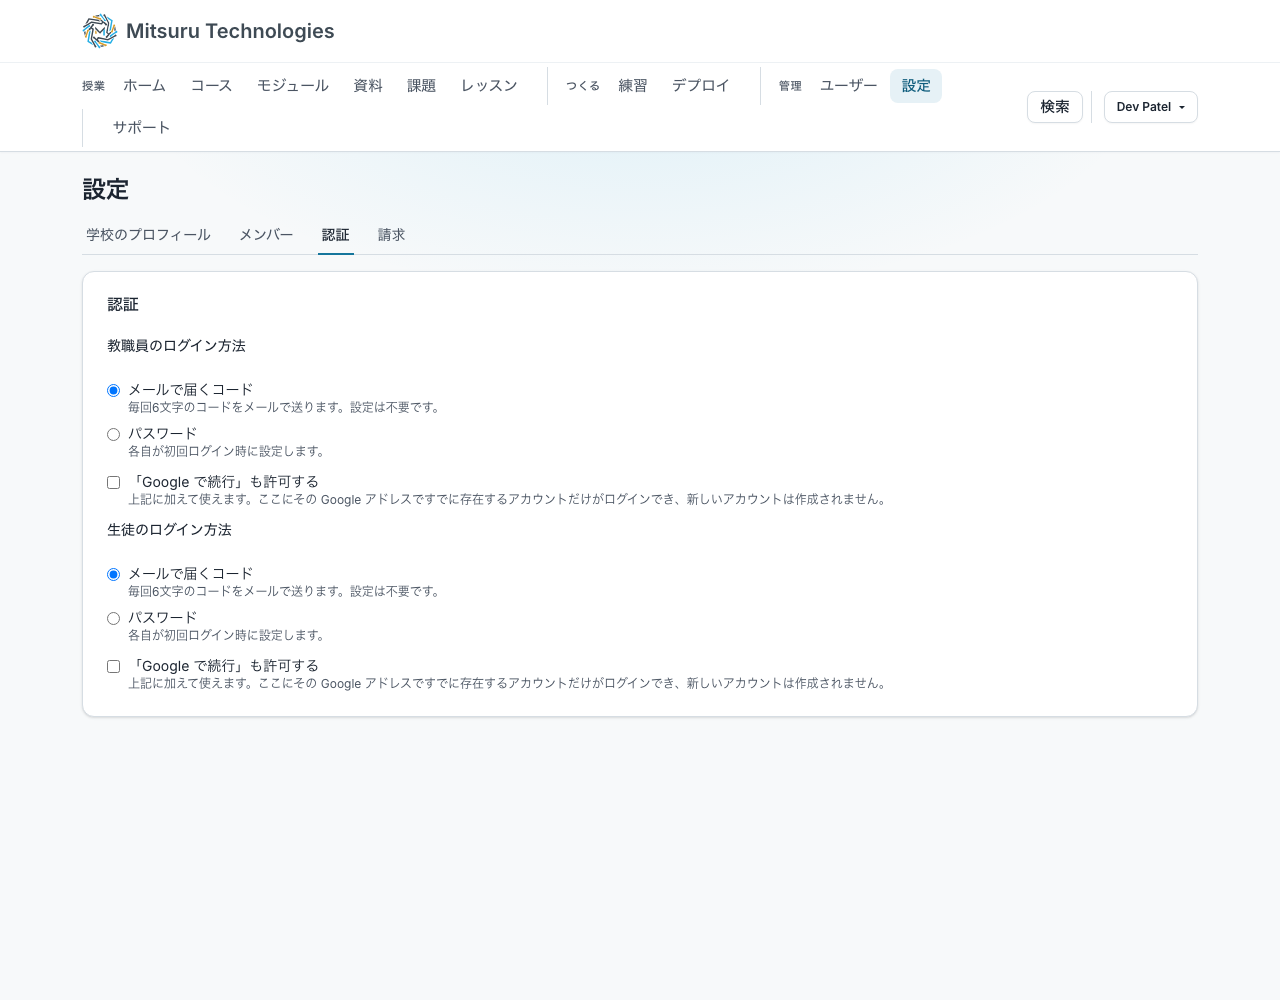
Task: Select staff パスワード radio option
Action: 113,434
